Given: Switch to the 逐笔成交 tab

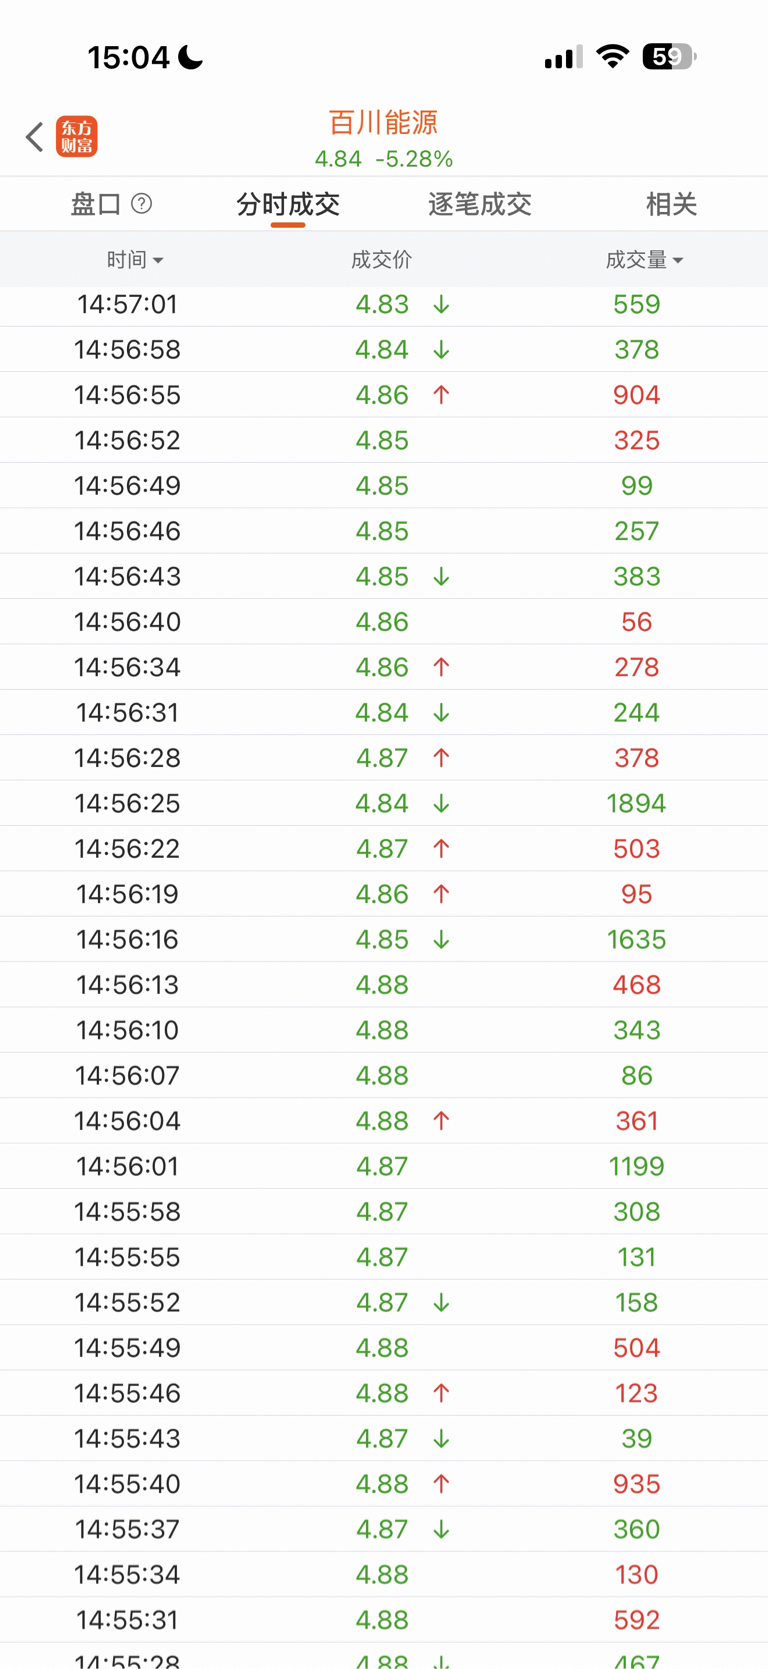Looking at the screenshot, I should coord(479,204).
